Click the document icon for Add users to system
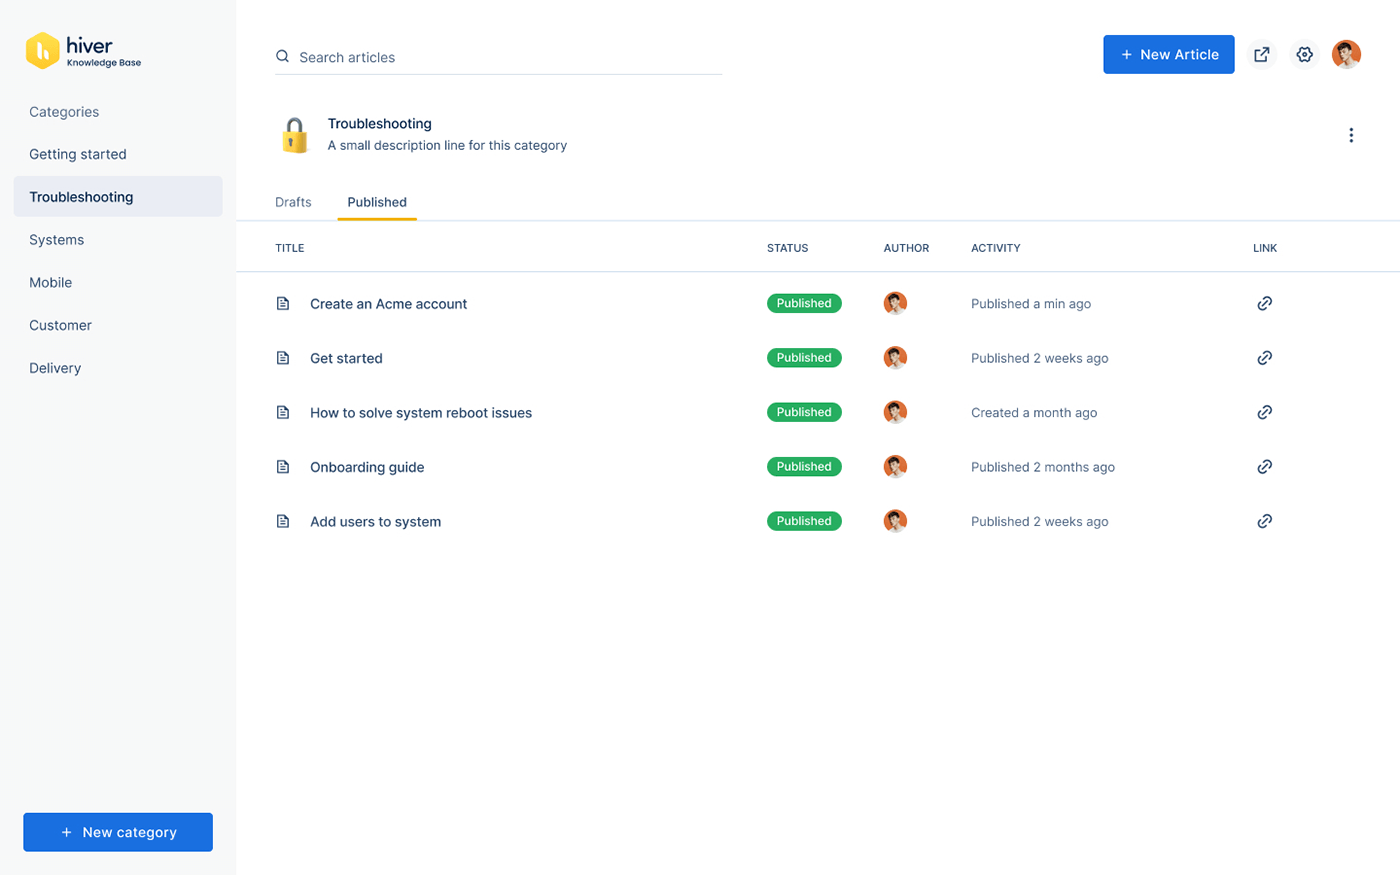This screenshot has height=875, width=1400. [x=283, y=521]
